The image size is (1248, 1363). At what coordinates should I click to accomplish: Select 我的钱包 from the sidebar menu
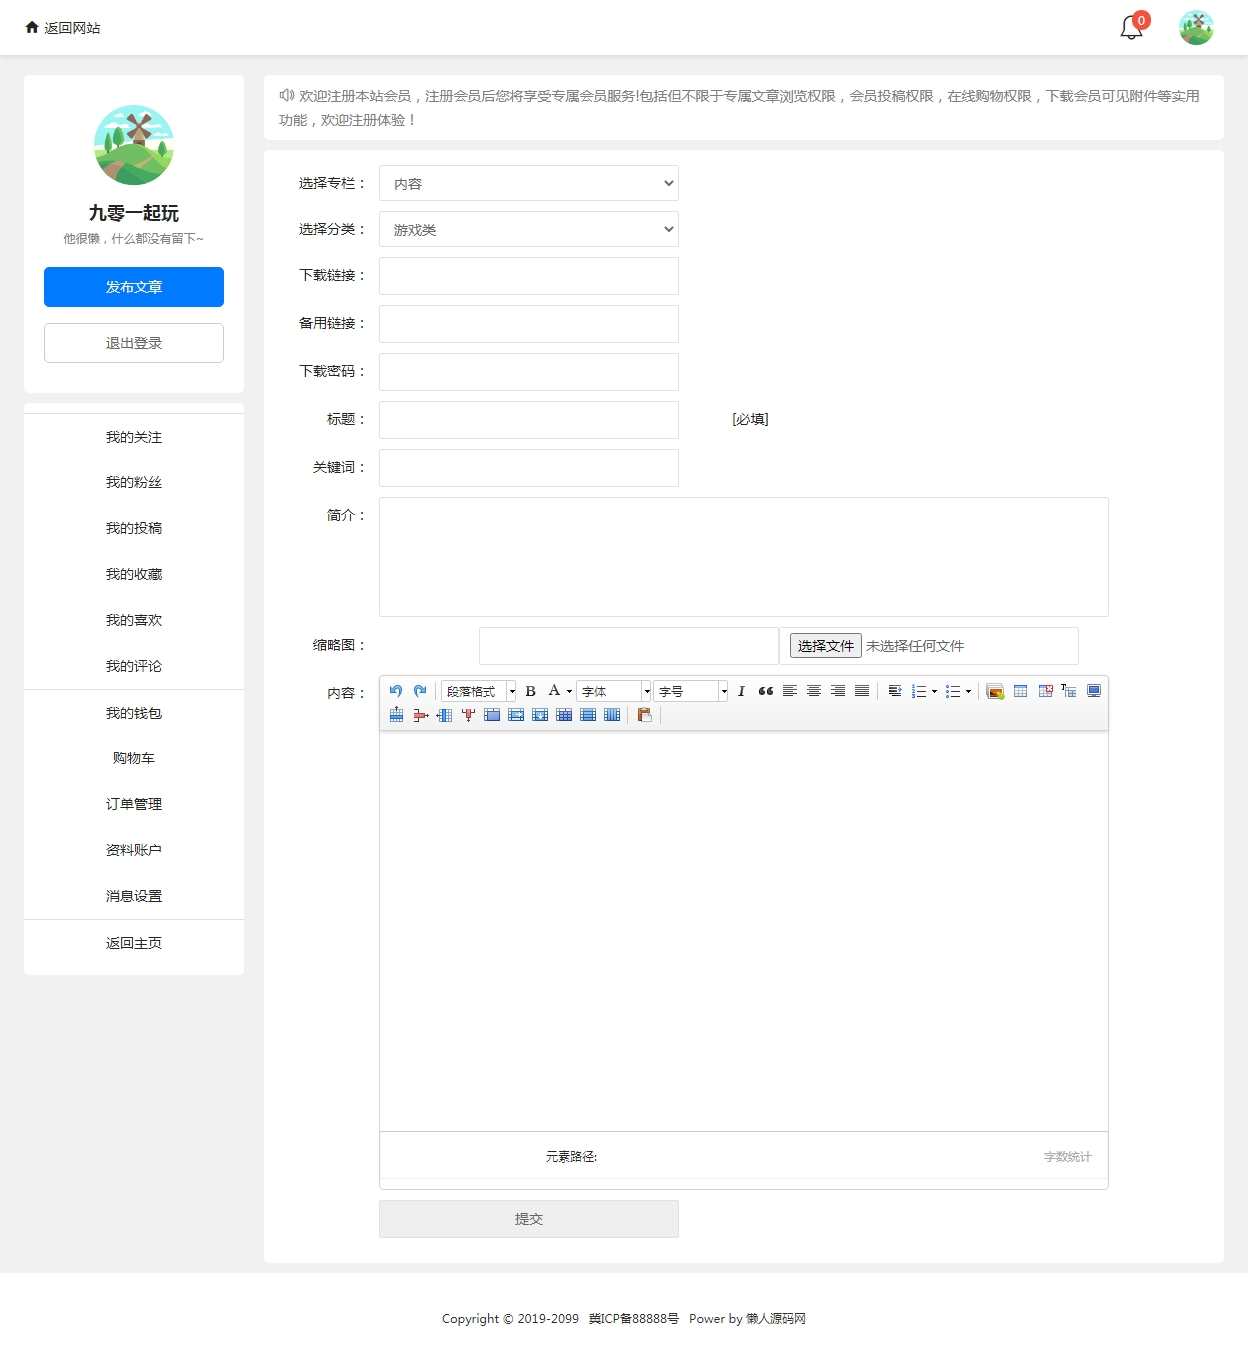coord(133,713)
